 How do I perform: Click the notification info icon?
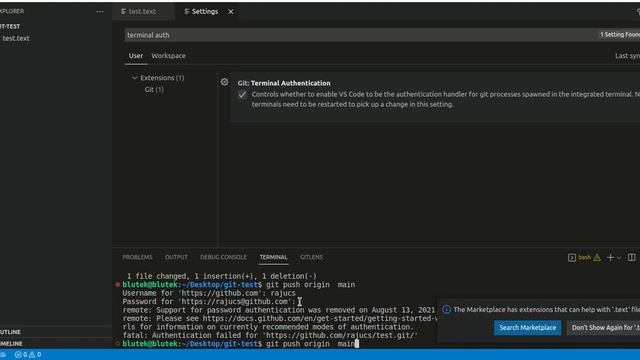(x=446, y=310)
